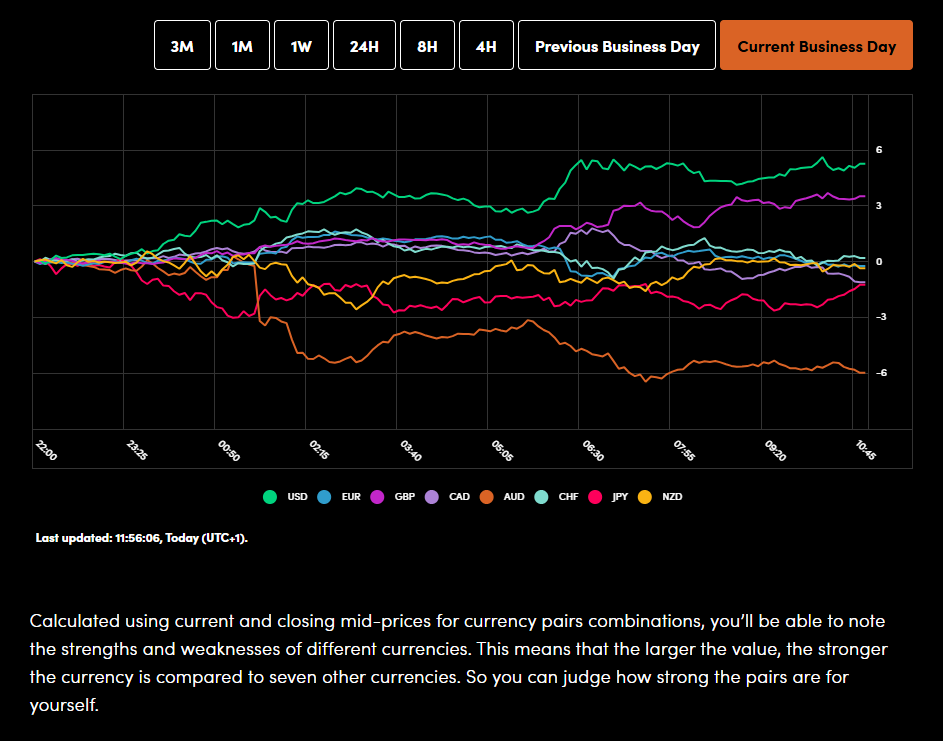Choose the 24H time range
Screen dimensions: 943x741
[364, 46]
